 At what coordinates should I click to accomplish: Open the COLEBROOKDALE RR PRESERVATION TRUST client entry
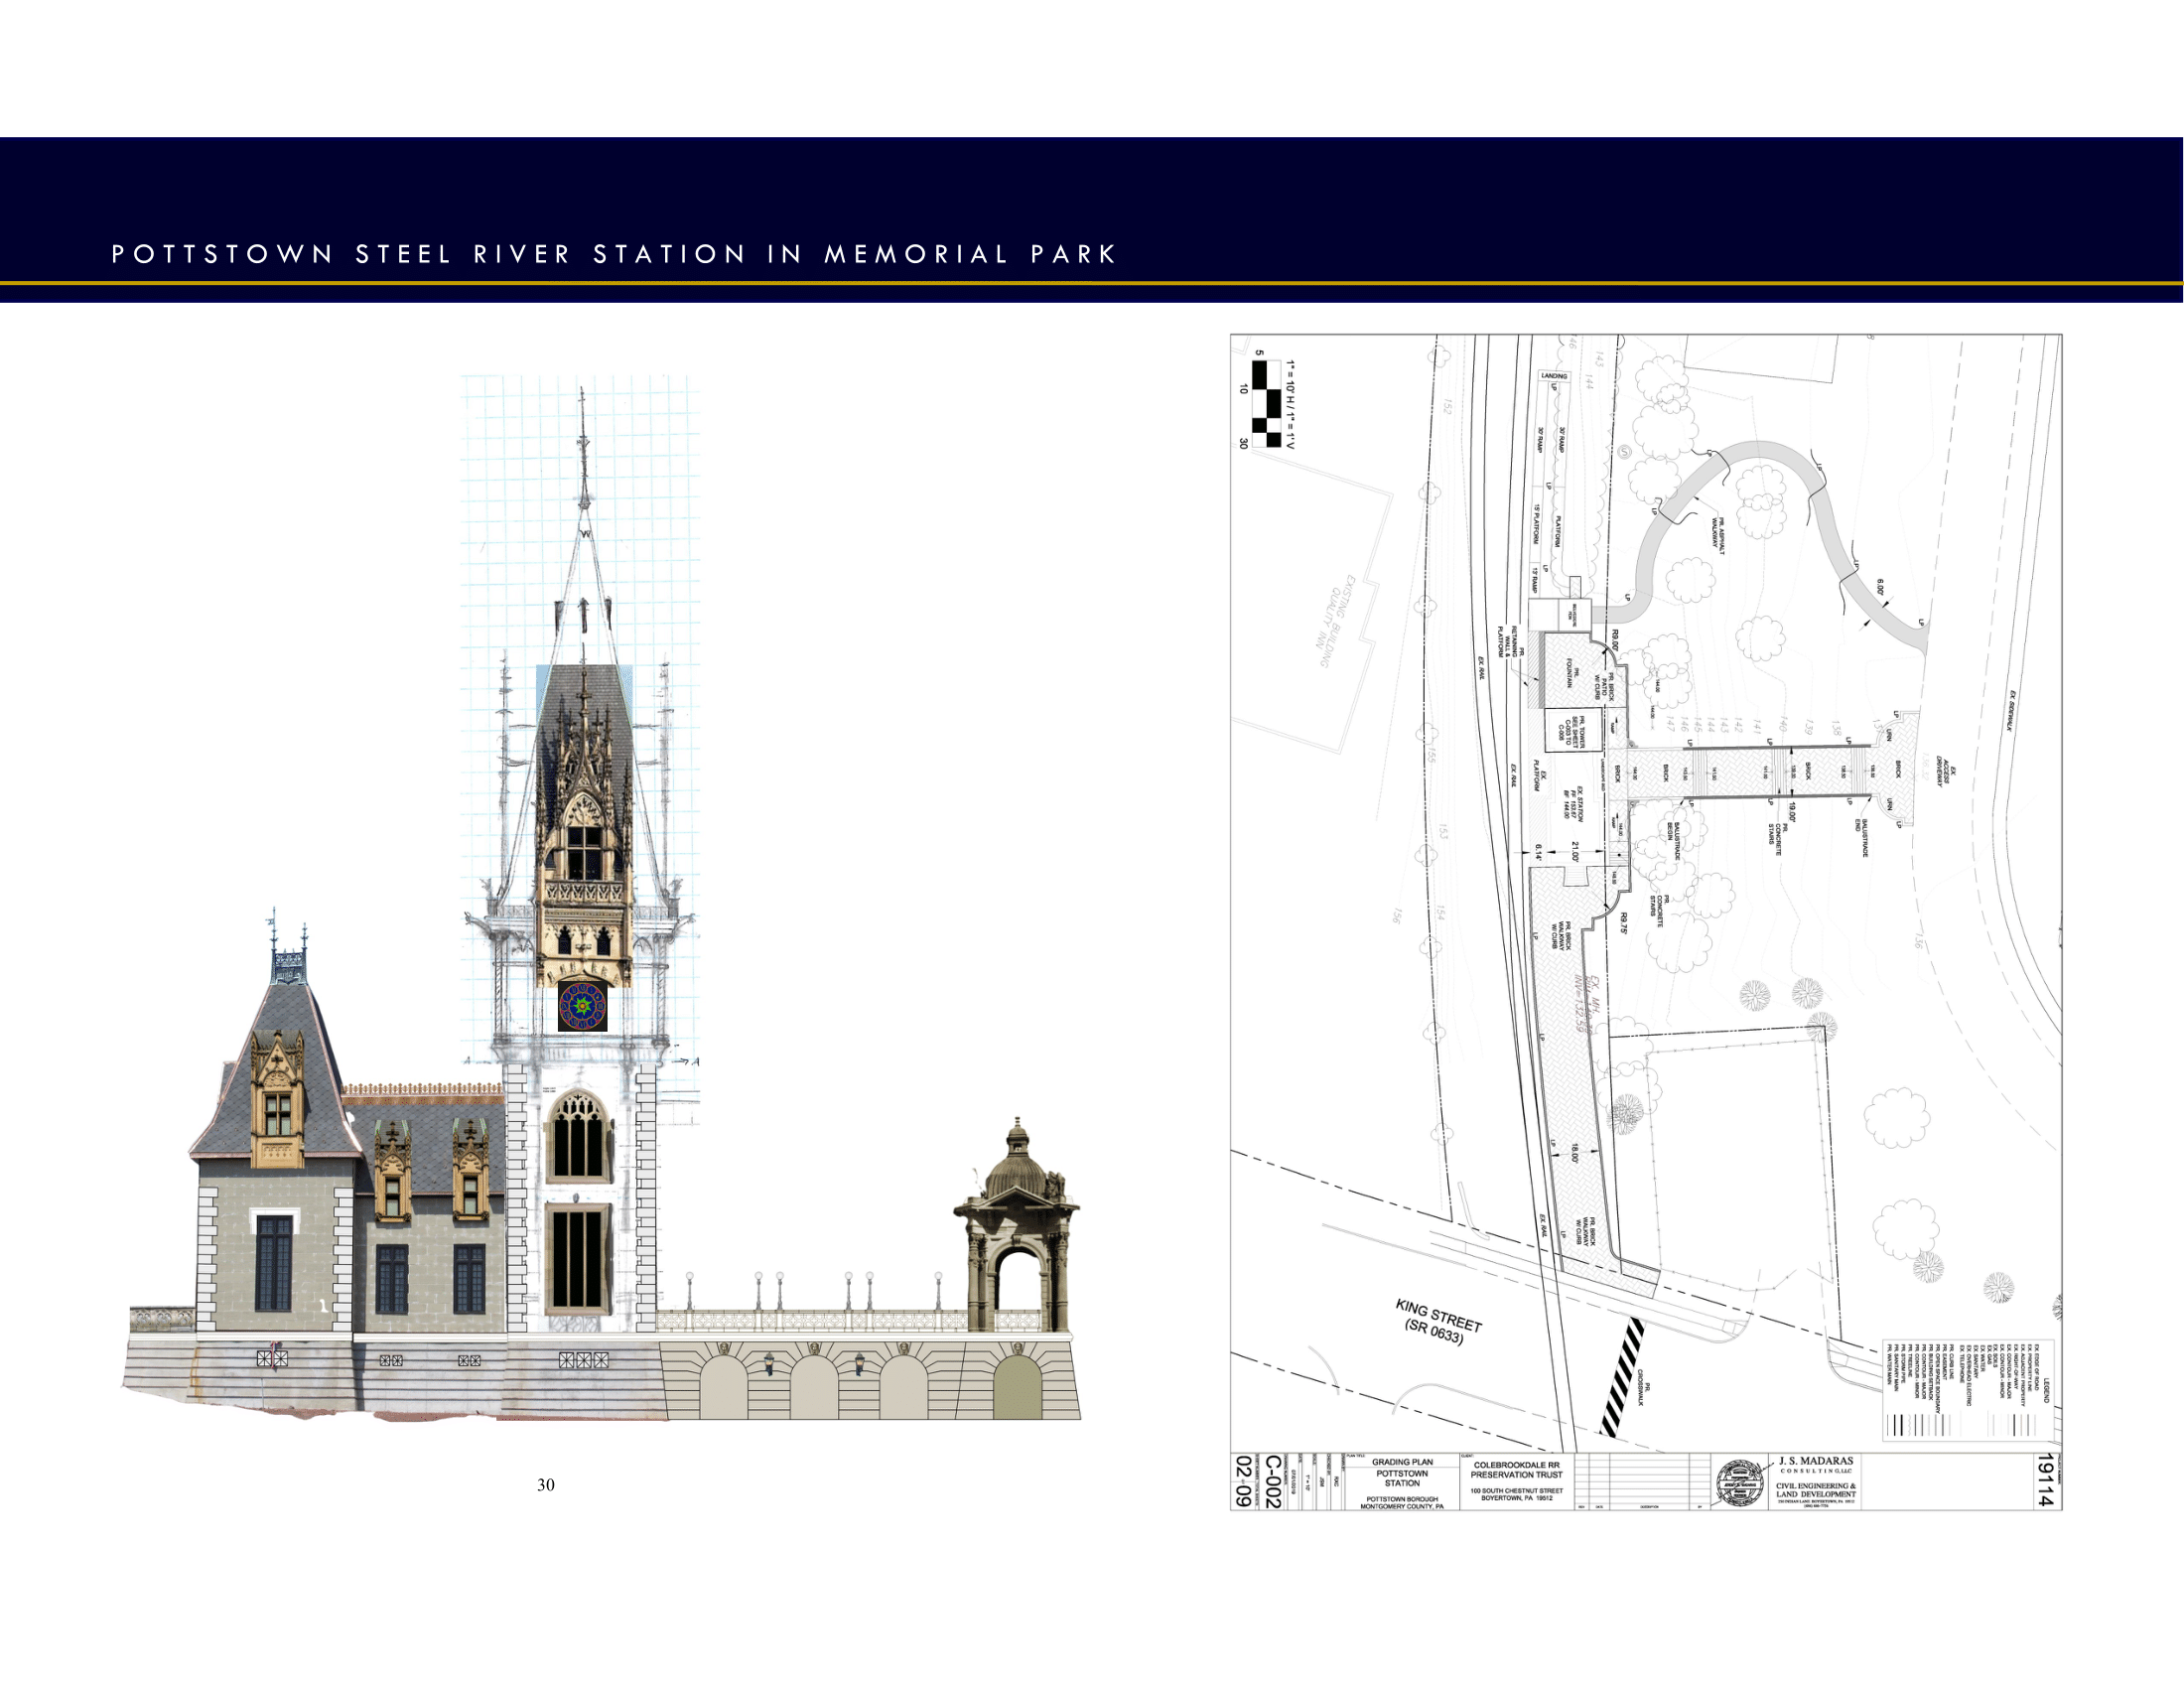point(1516,1470)
